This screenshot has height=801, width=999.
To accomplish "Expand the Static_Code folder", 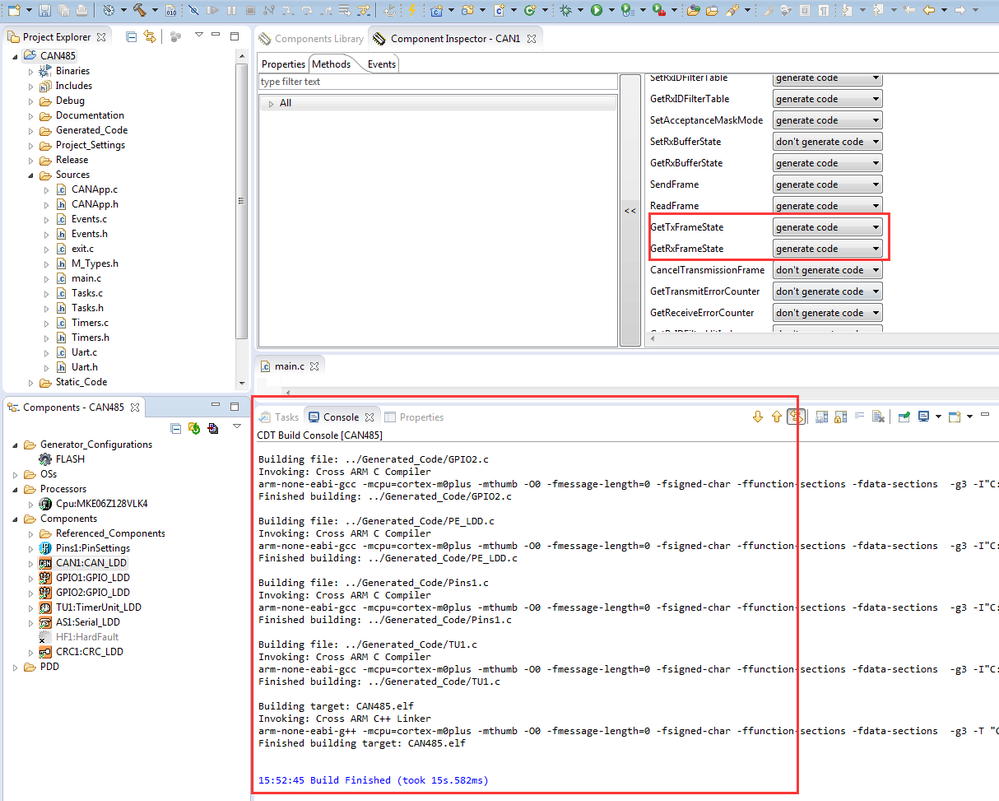I will pos(31,382).
